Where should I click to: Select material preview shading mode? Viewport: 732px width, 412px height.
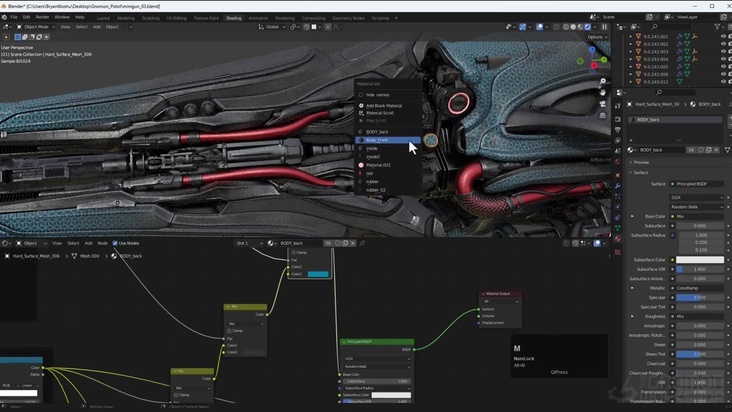580,27
